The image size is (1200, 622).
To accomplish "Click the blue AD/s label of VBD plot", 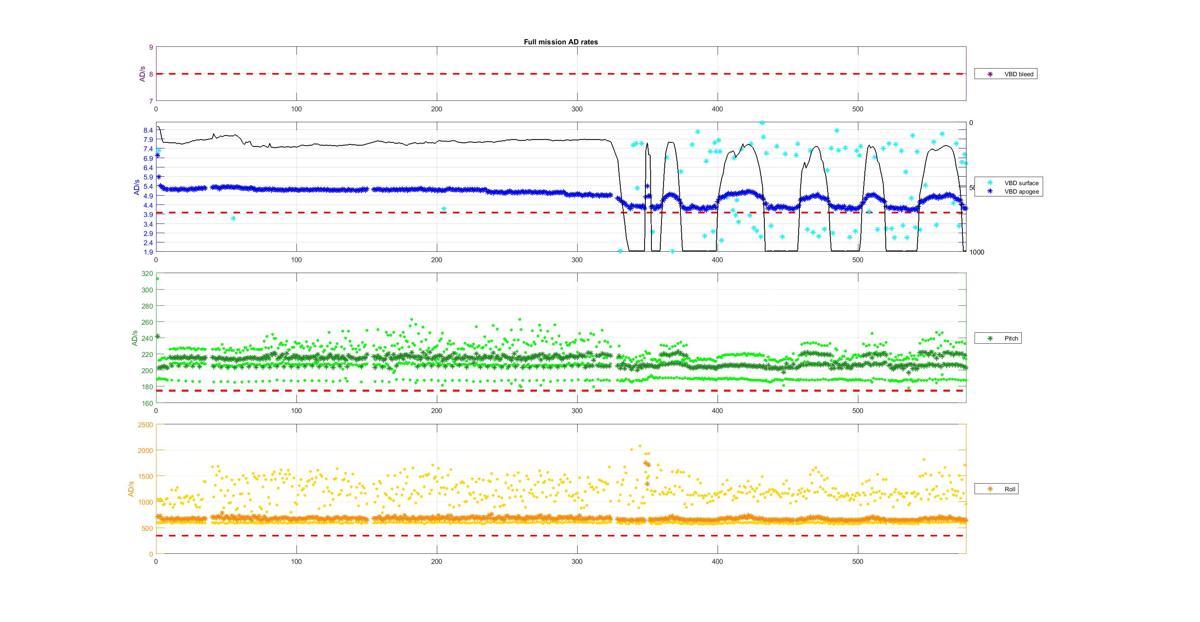I will tap(135, 188).
